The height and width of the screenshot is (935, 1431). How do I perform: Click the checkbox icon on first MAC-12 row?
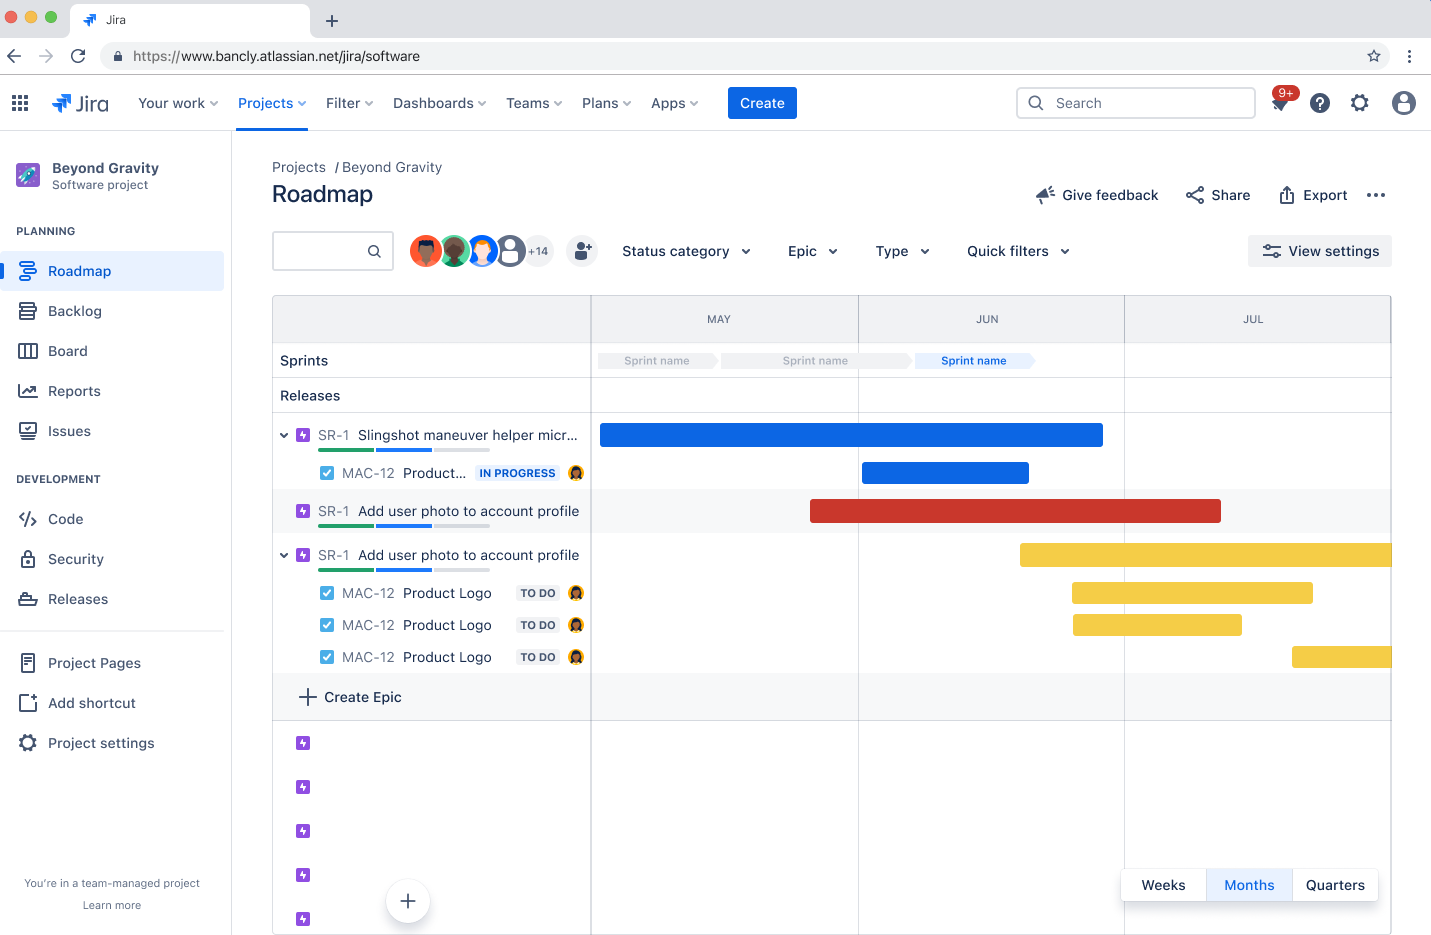point(327,472)
